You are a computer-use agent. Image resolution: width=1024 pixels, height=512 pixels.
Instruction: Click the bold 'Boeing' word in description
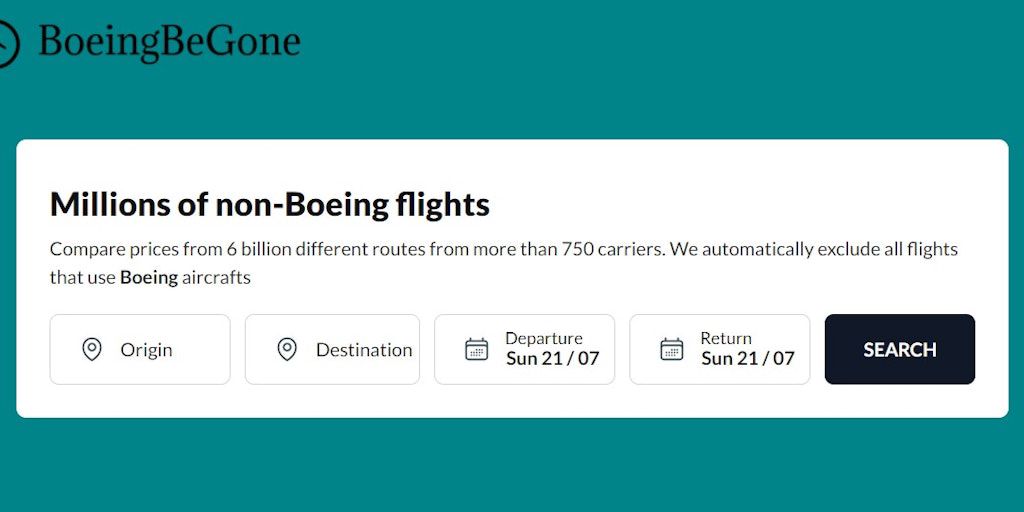pos(149,278)
